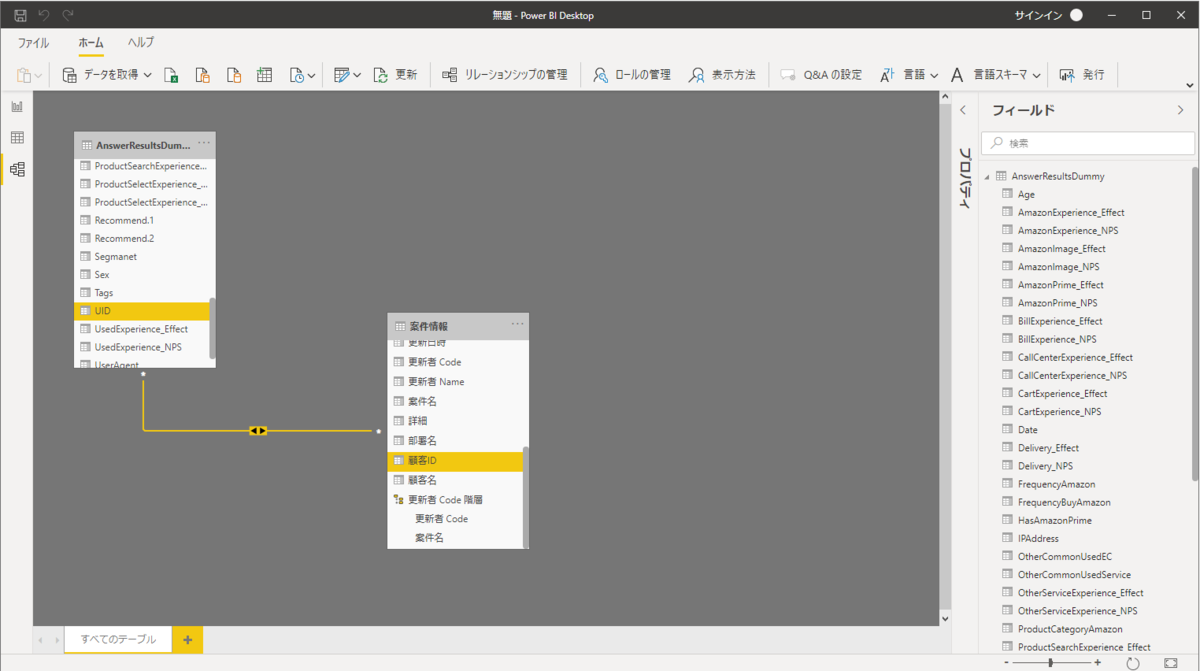Click the save icon in title bar

coord(20,15)
